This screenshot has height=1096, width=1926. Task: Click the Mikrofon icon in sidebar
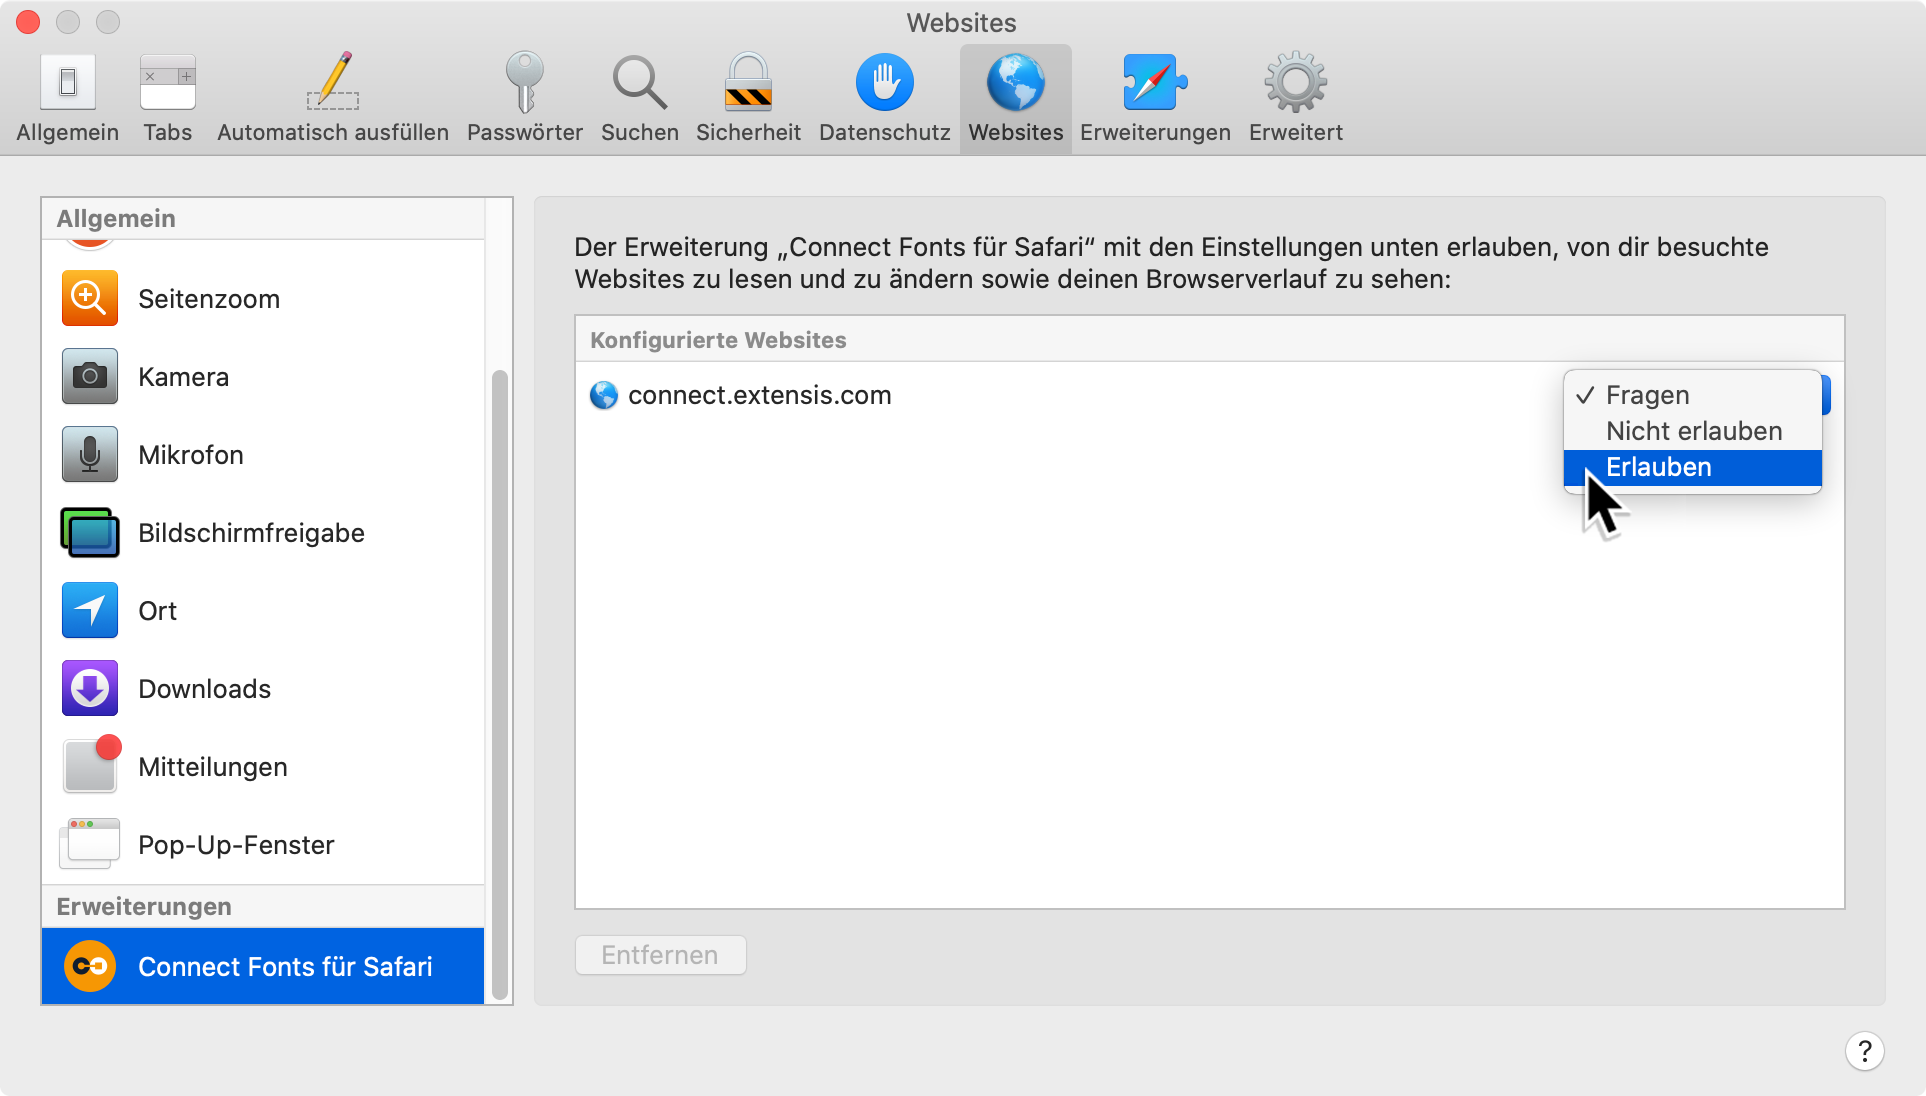[x=90, y=454]
